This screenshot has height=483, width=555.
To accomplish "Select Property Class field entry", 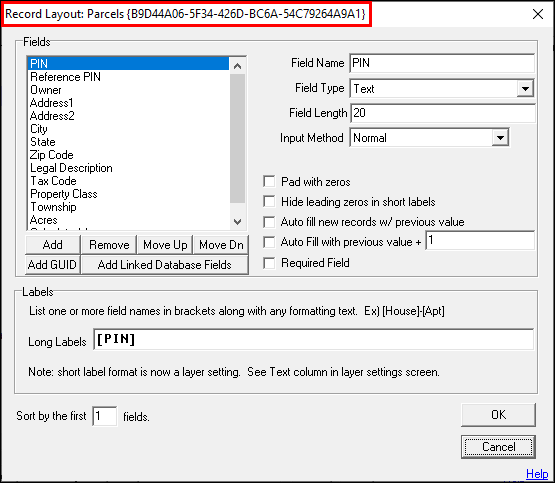I will (128, 194).
